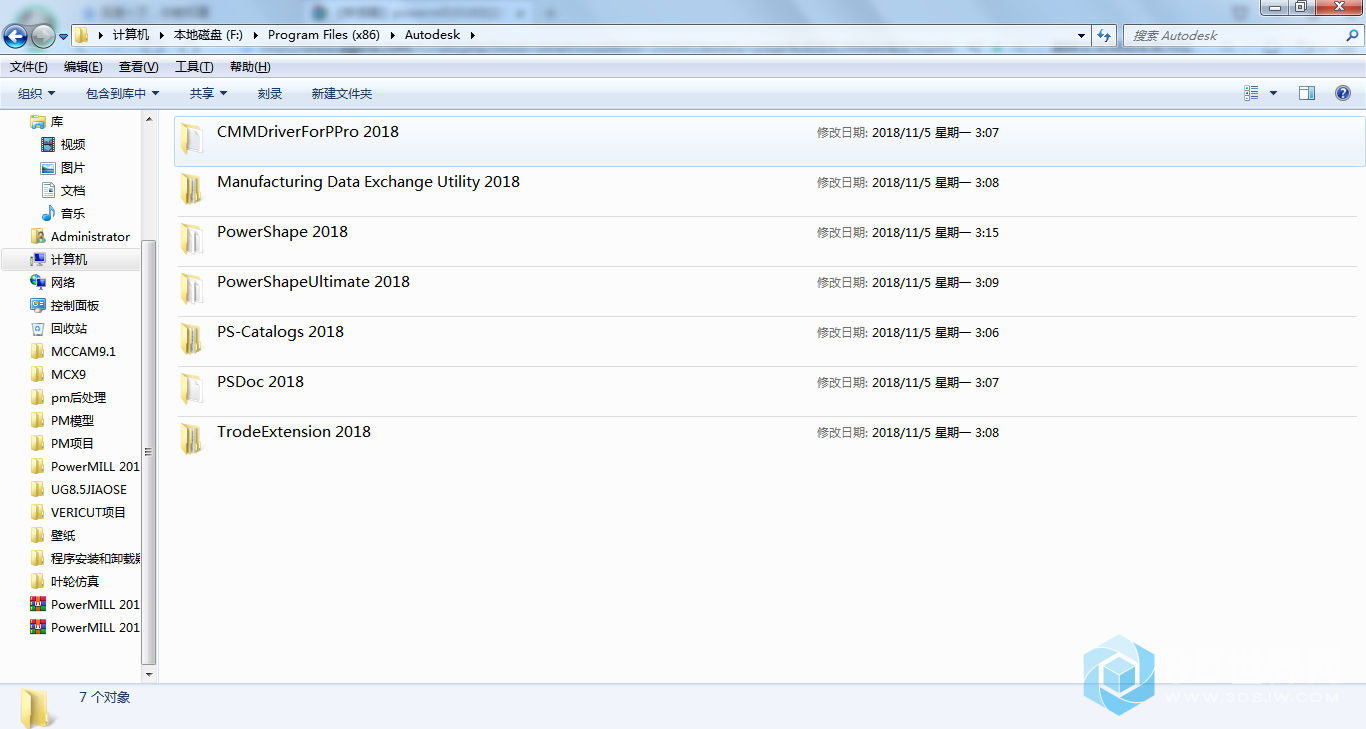Select 壁纸 folder in sidebar
This screenshot has width=1366, height=729.
click(x=63, y=535)
